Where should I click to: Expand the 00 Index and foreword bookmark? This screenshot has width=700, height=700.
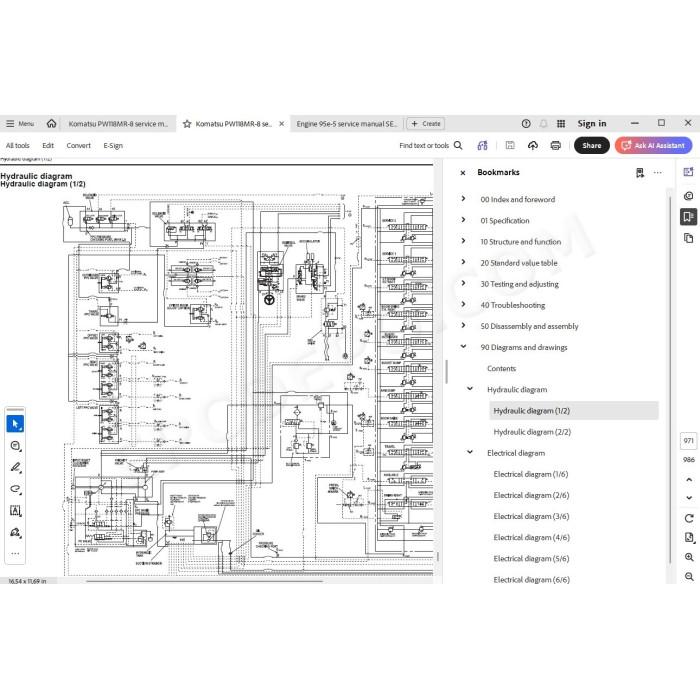(463, 199)
